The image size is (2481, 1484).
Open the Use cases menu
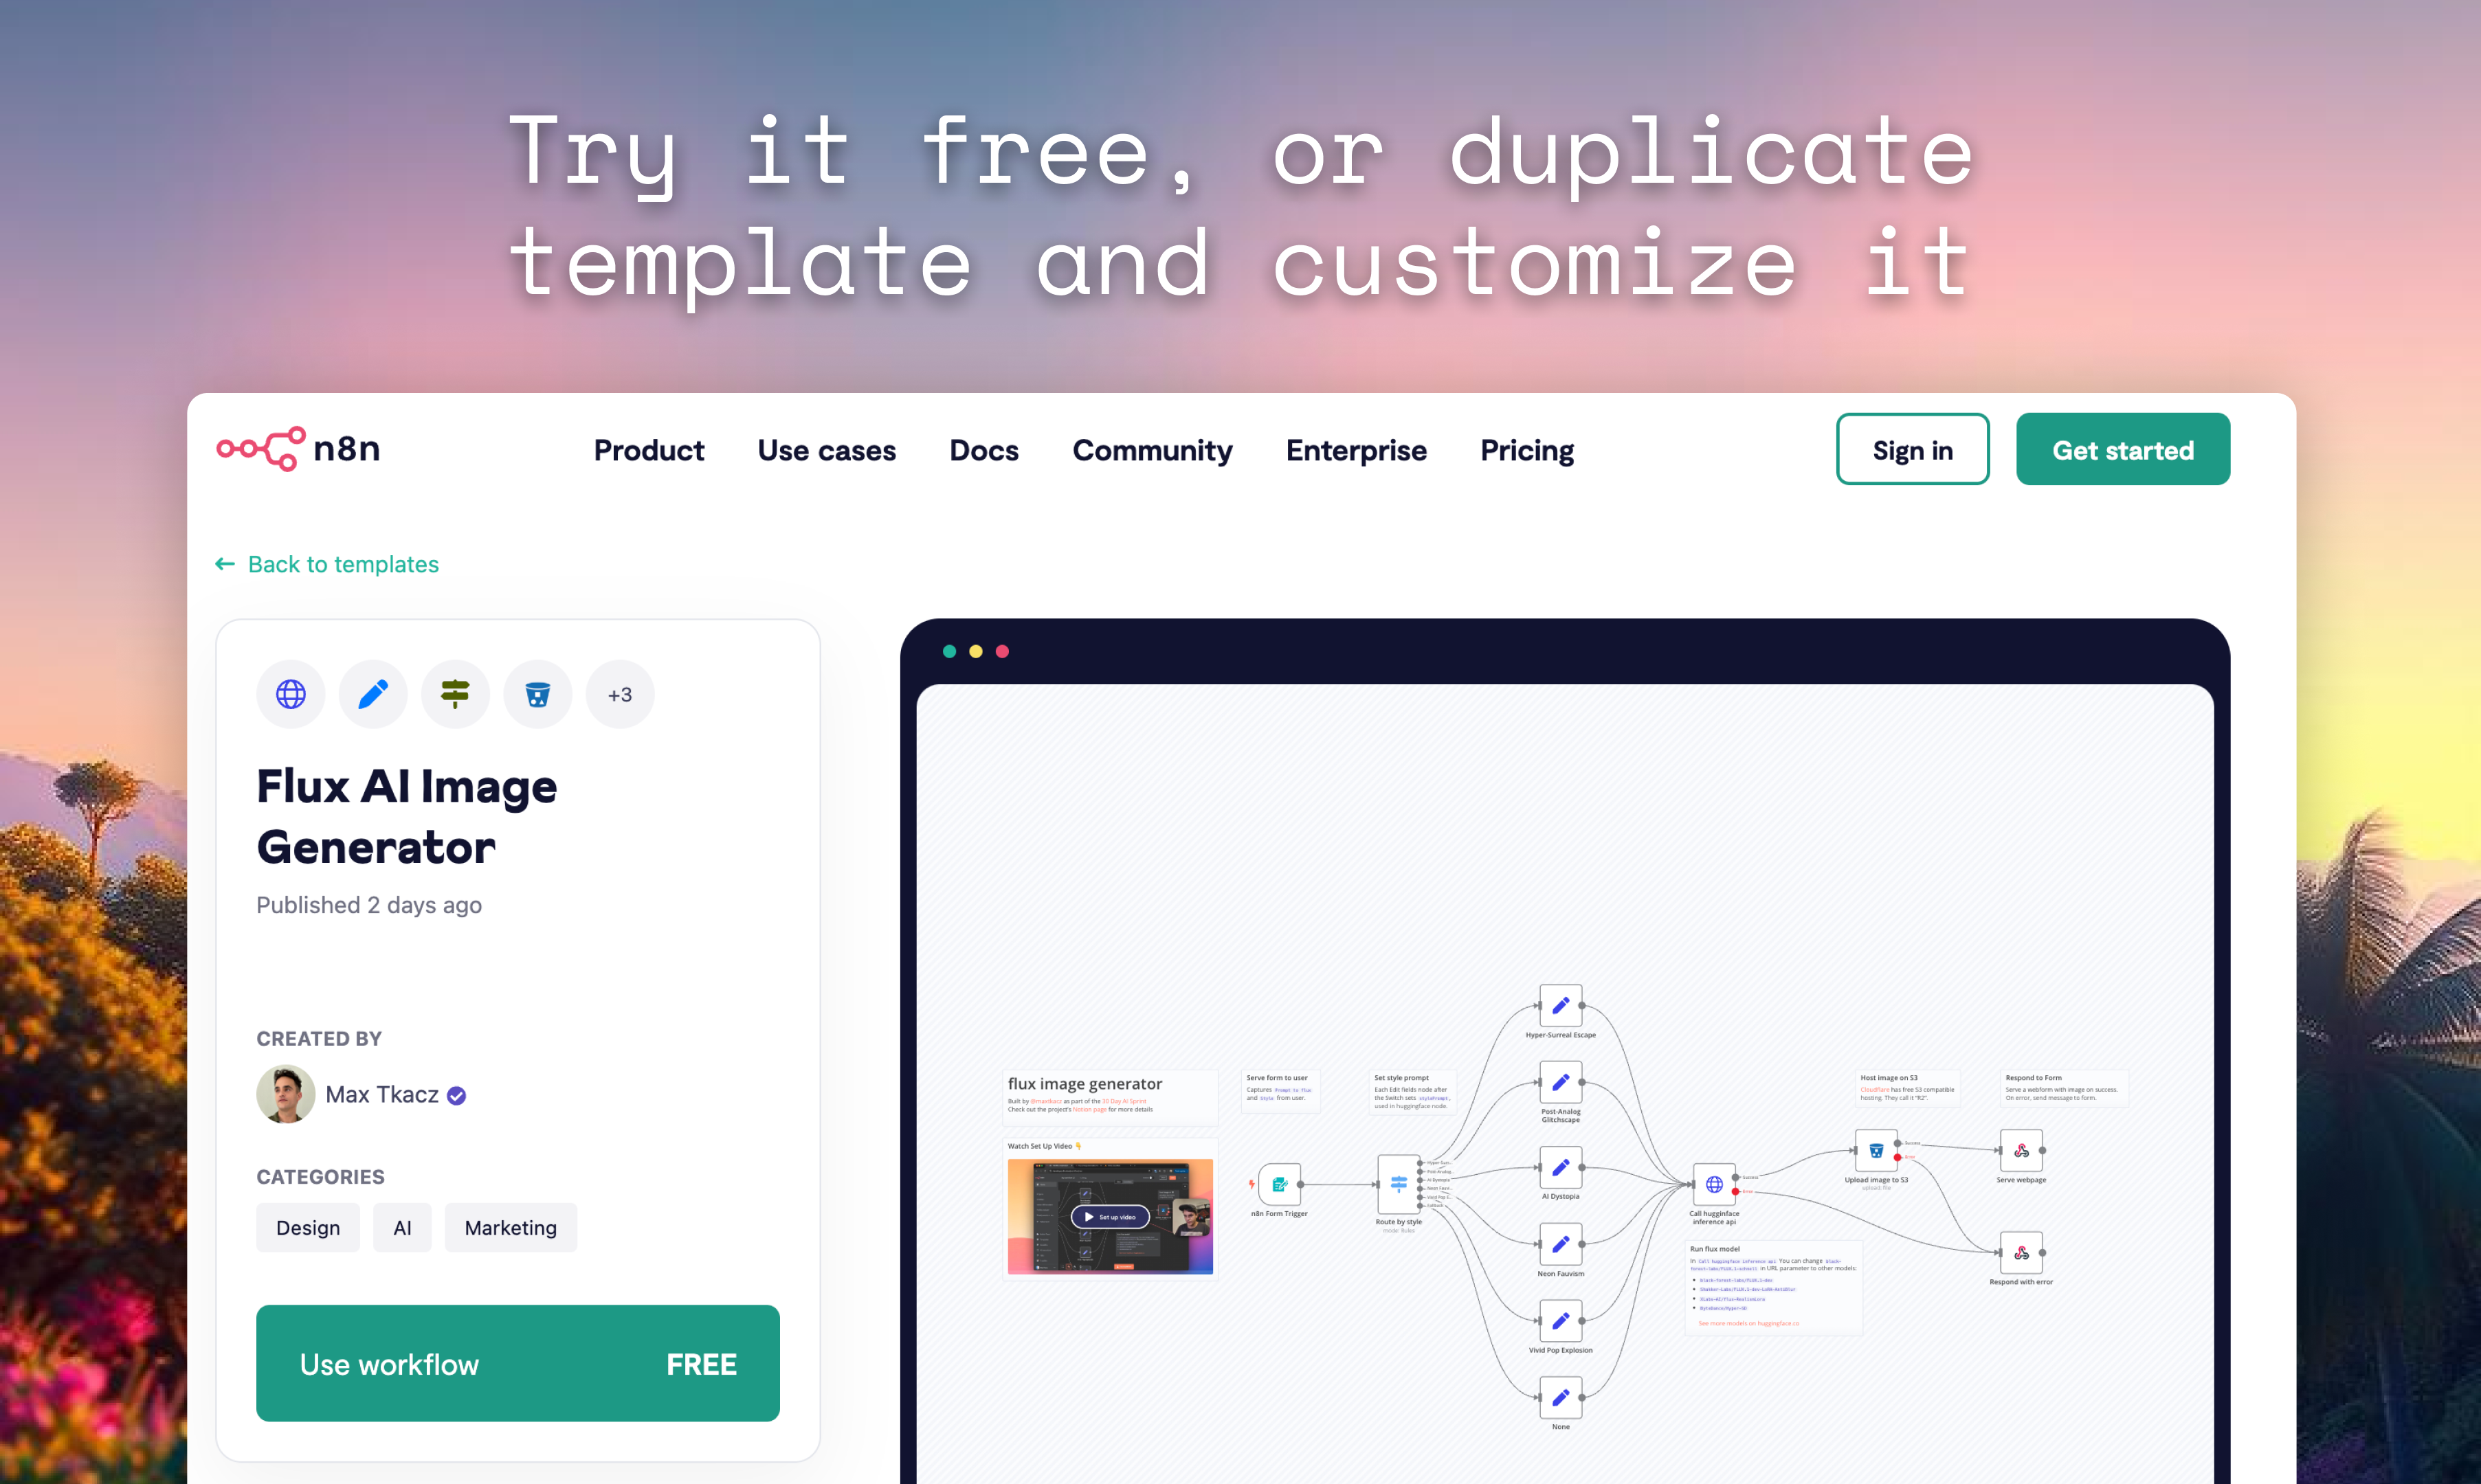click(x=826, y=450)
